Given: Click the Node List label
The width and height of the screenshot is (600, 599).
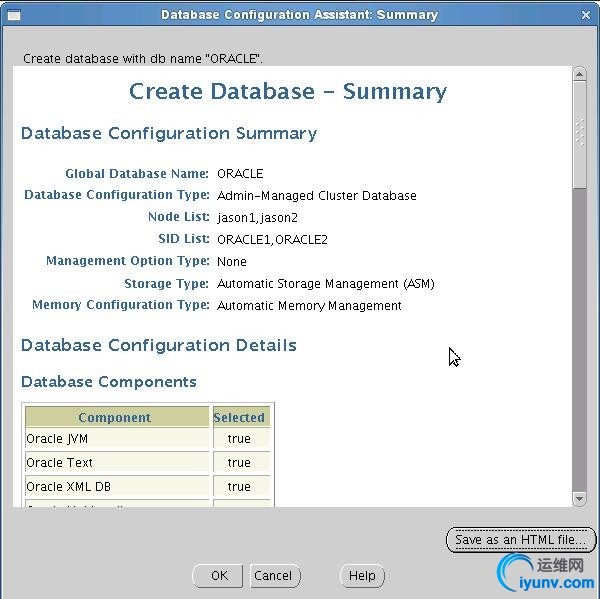Looking at the screenshot, I should pos(178,217).
